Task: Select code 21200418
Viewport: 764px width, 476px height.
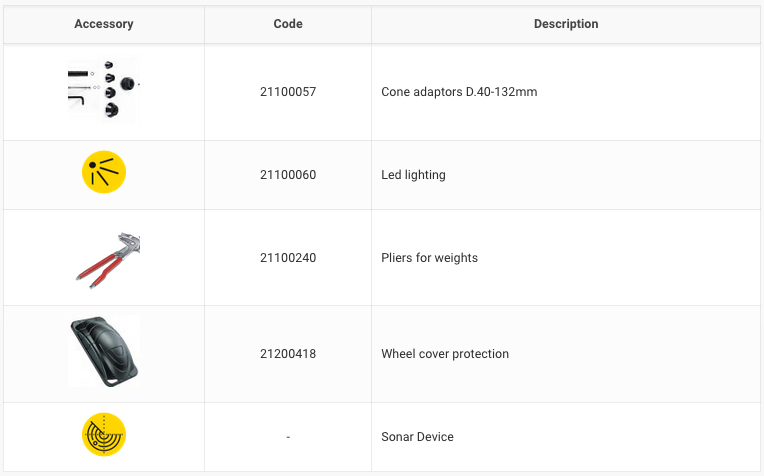Action: (288, 354)
